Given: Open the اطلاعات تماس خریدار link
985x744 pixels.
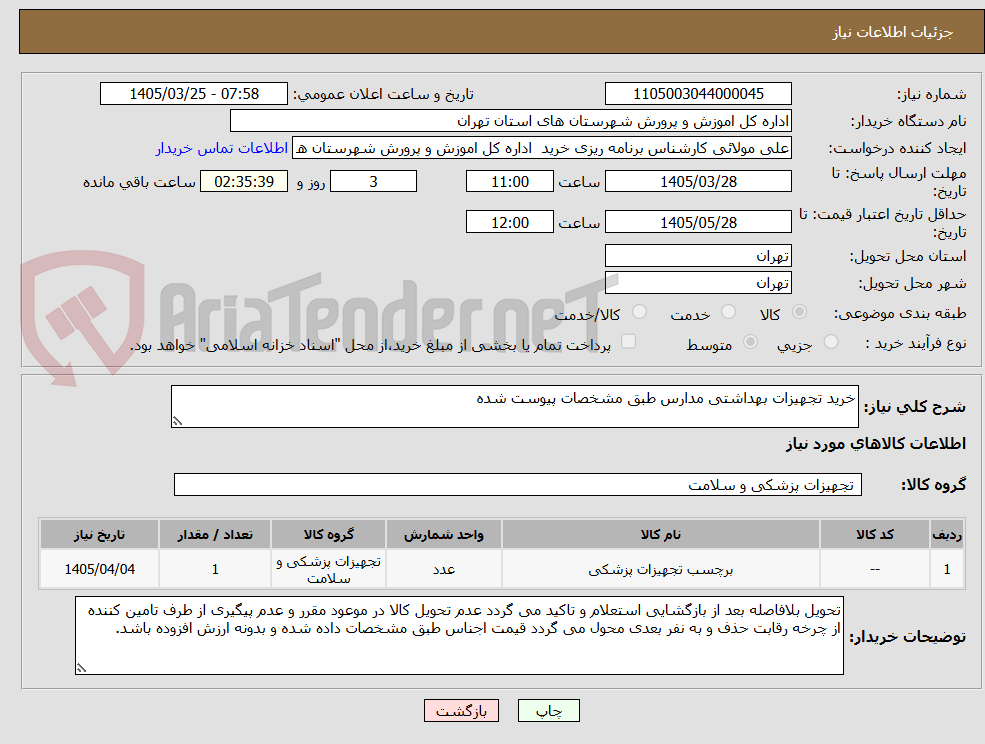Looking at the screenshot, I should [x=222, y=148].
